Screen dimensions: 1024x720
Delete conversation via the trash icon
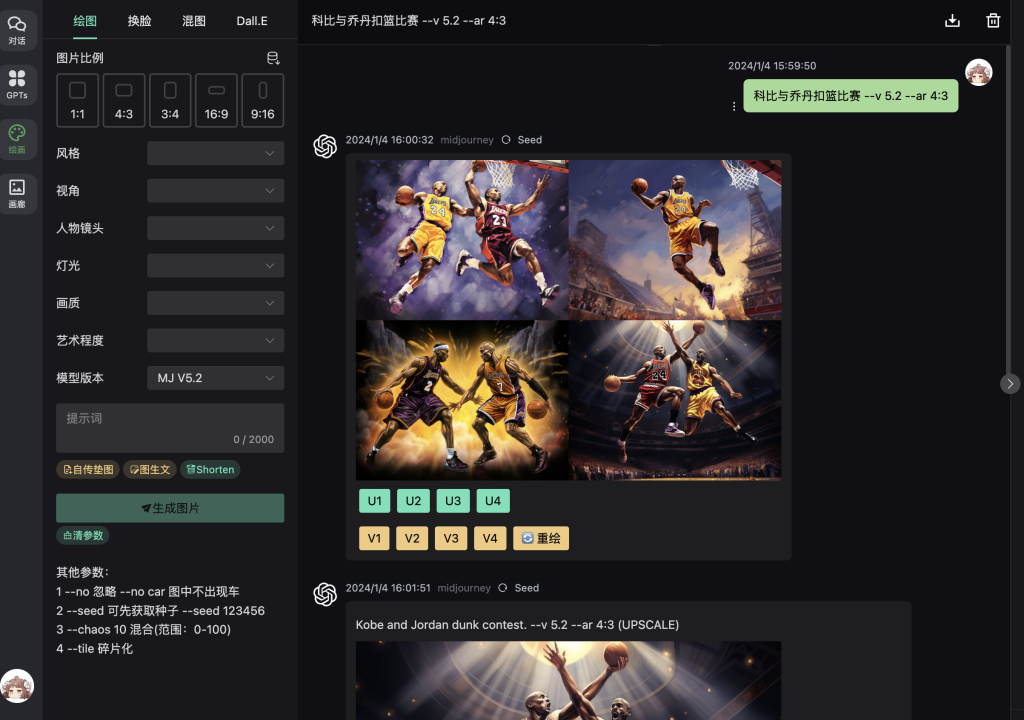[x=993, y=19]
